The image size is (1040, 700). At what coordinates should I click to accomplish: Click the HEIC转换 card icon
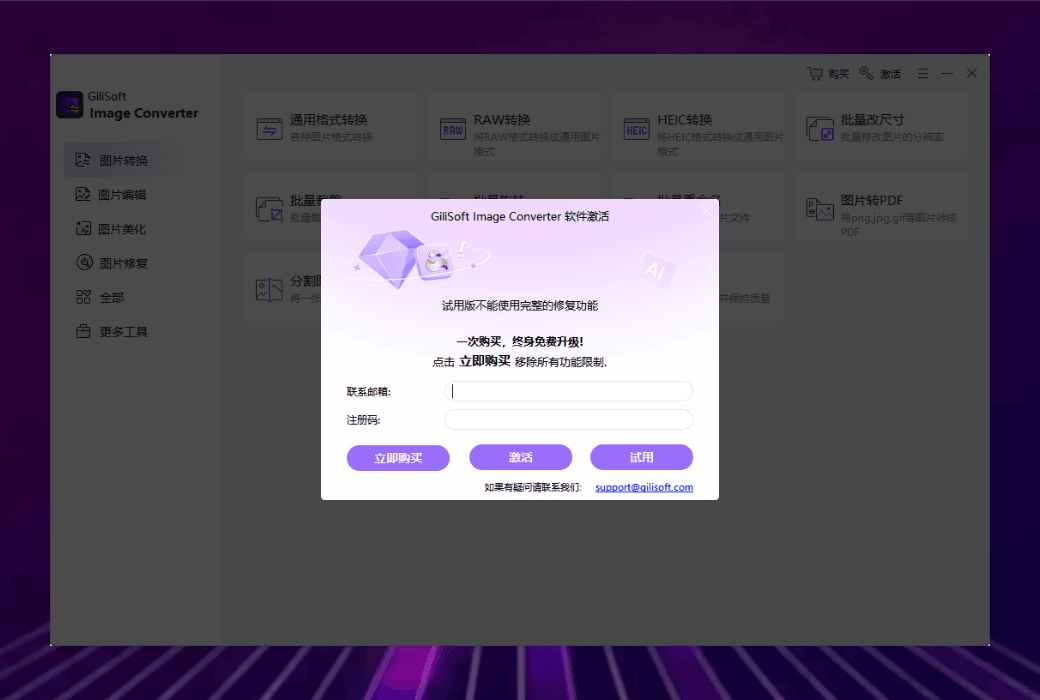(x=637, y=129)
